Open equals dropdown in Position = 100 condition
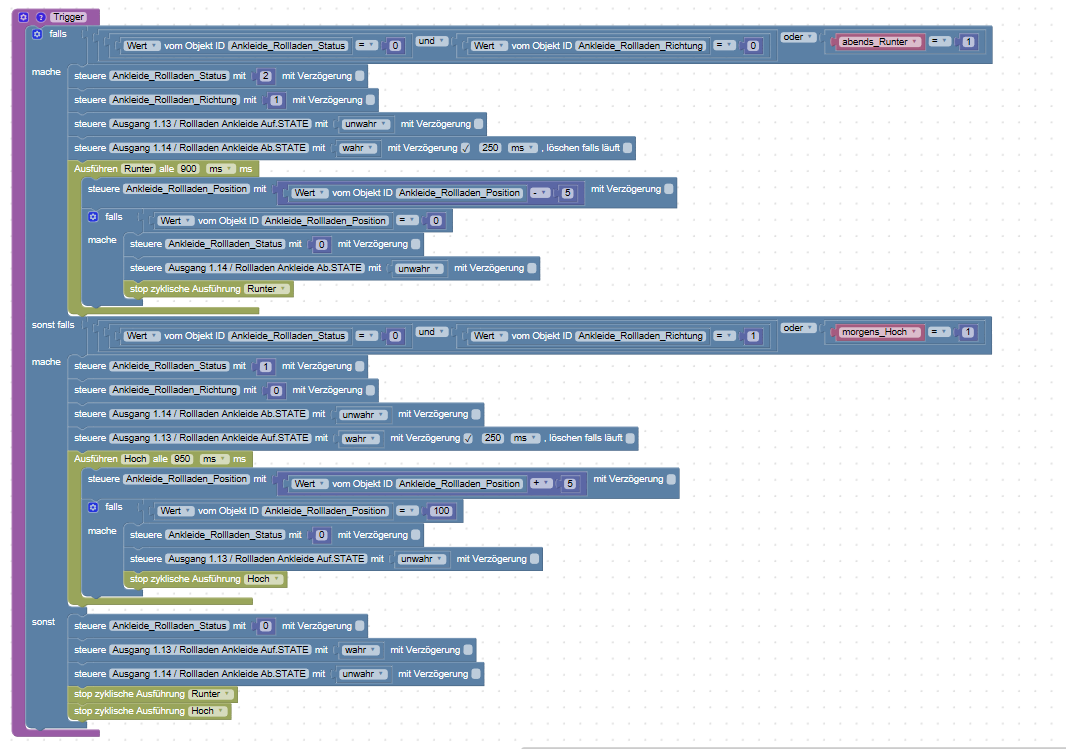1066x749 pixels. pos(407,510)
